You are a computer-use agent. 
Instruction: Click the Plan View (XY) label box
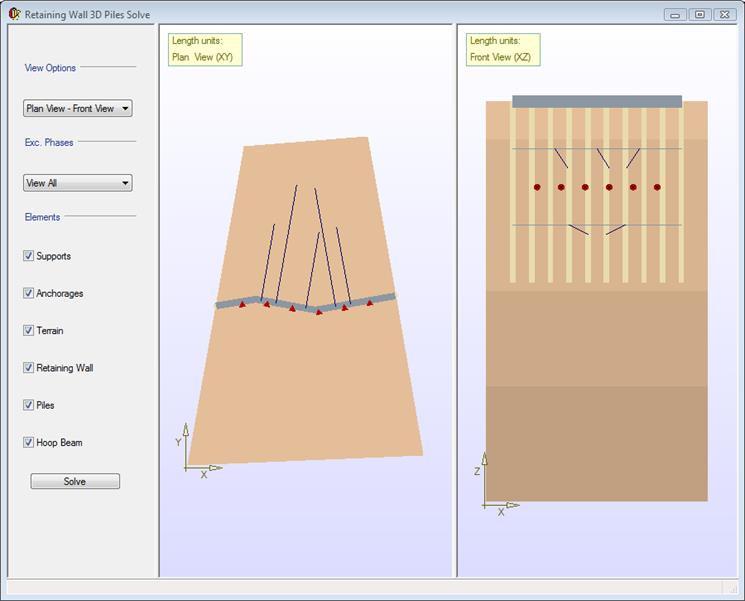pyautogui.click(x=205, y=49)
